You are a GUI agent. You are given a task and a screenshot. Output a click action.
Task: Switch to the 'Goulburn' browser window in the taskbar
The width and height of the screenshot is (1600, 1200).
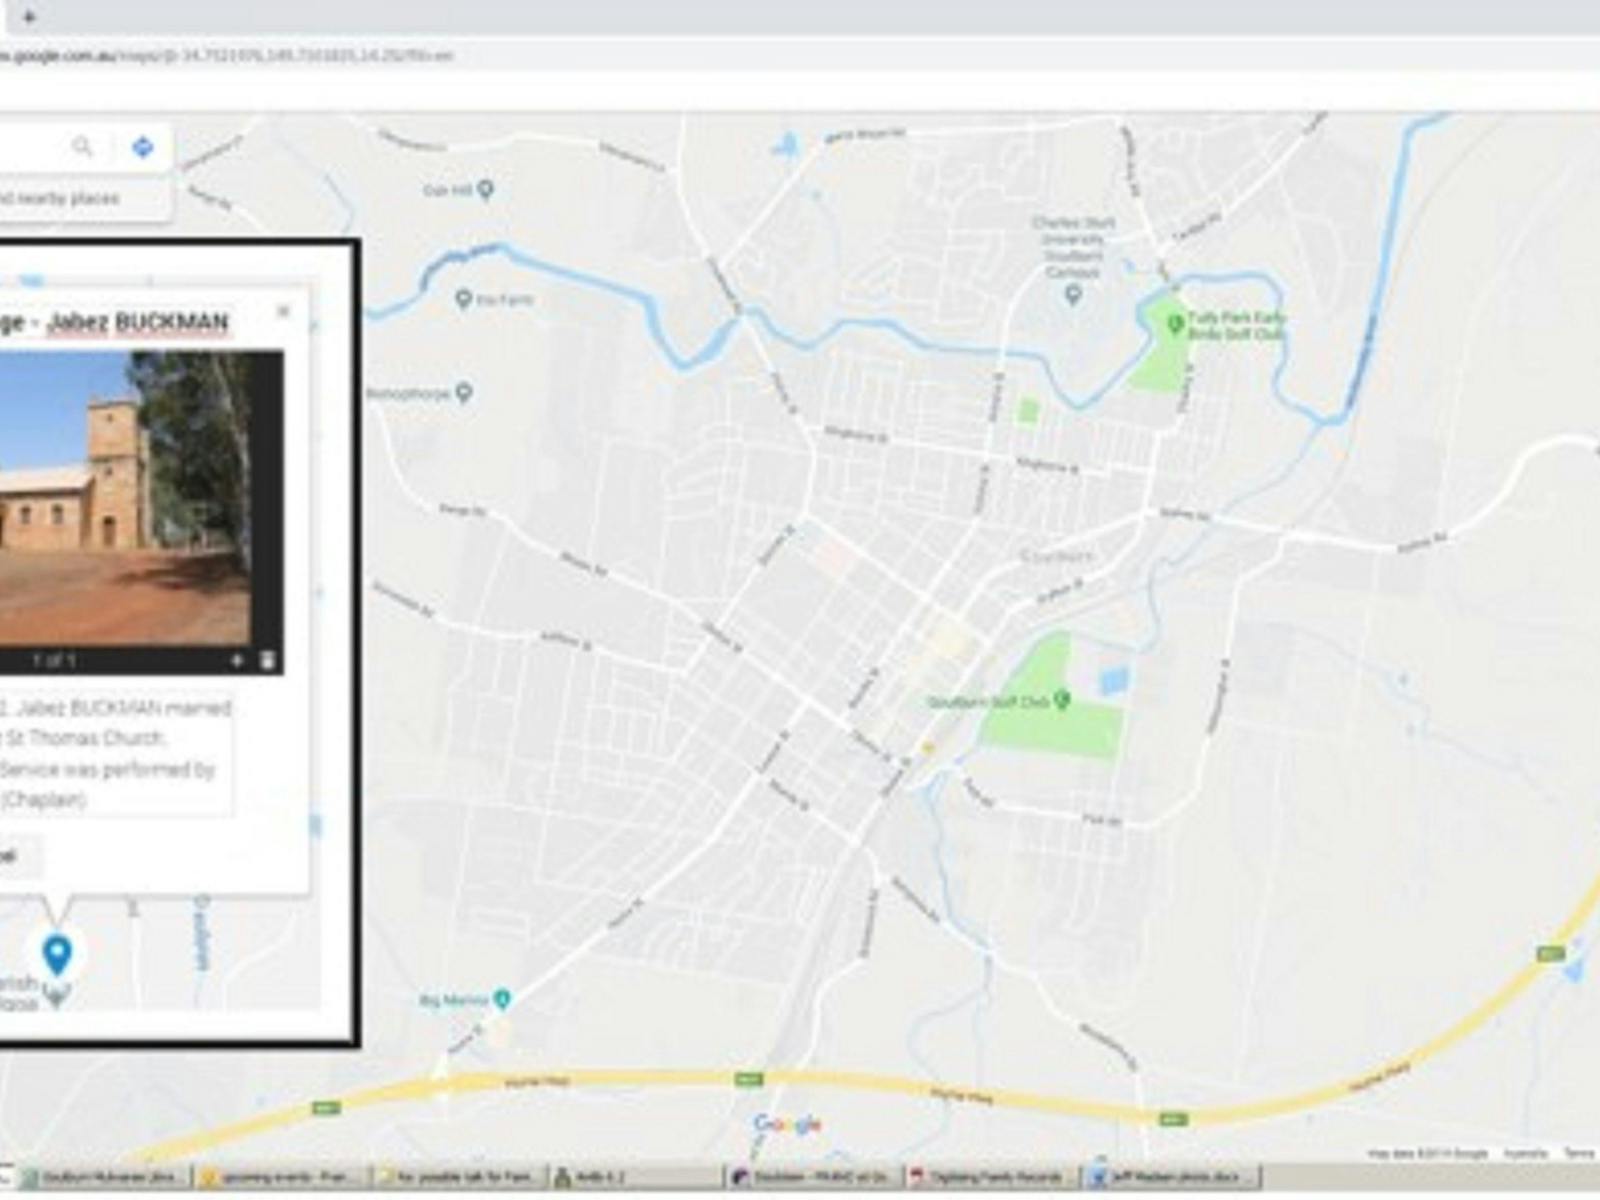coord(812,1177)
